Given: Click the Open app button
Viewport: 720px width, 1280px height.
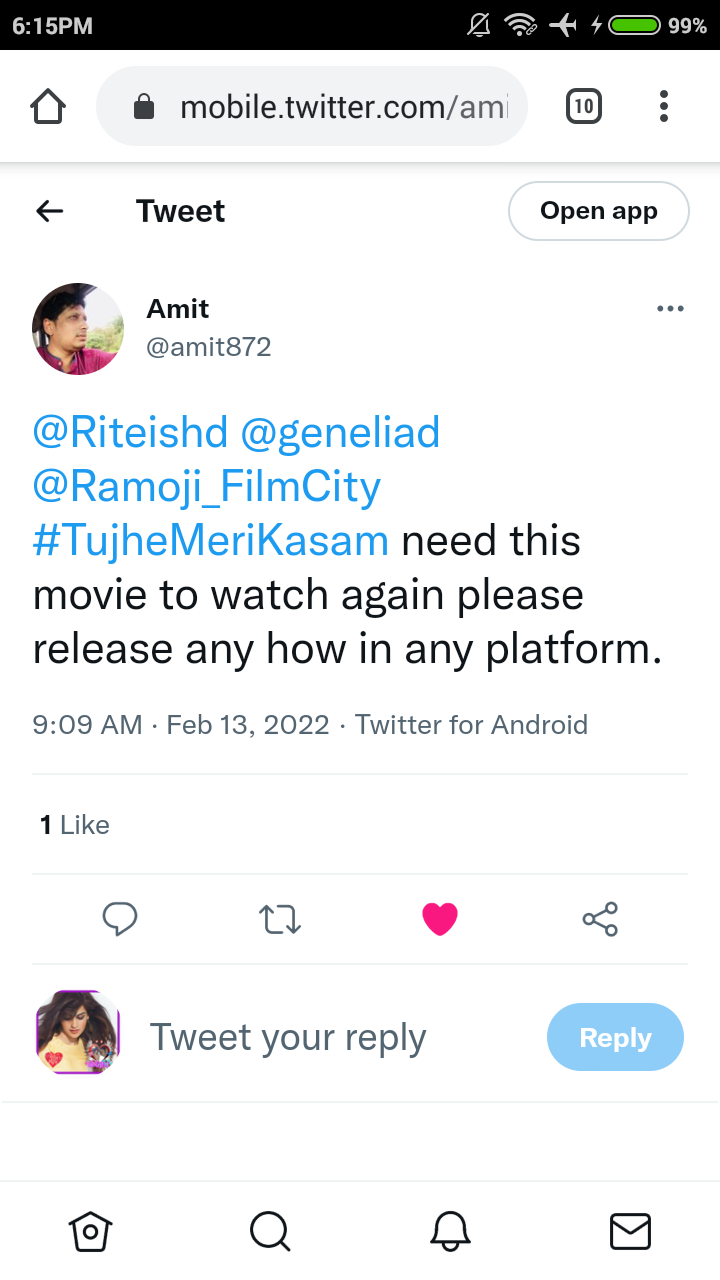Looking at the screenshot, I should (x=599, y=211).
